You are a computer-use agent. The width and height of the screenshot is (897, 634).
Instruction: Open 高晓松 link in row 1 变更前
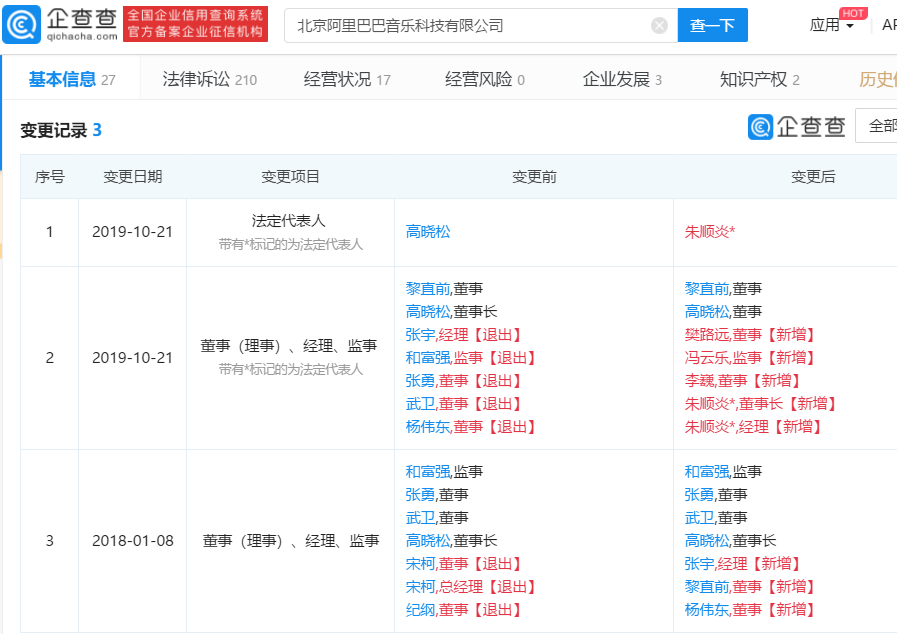[428, 232]
